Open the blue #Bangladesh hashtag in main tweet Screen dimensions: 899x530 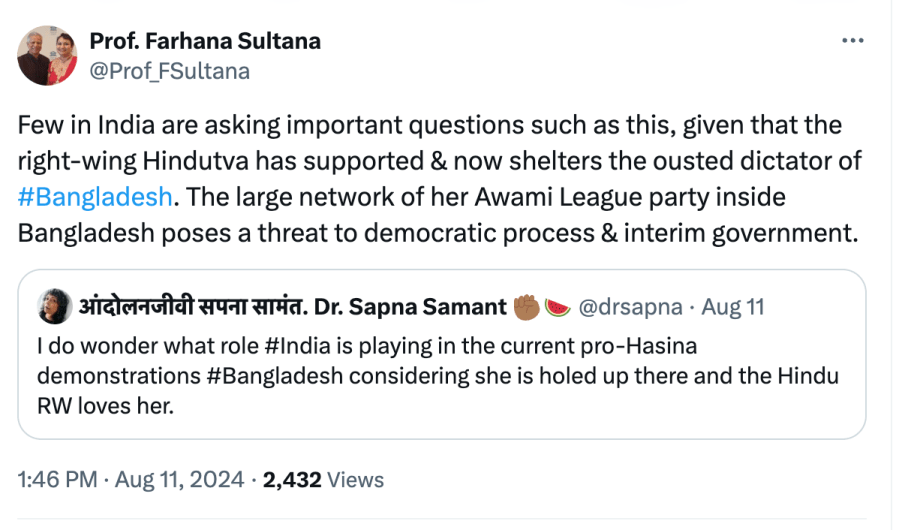click(x=97, y=196)
